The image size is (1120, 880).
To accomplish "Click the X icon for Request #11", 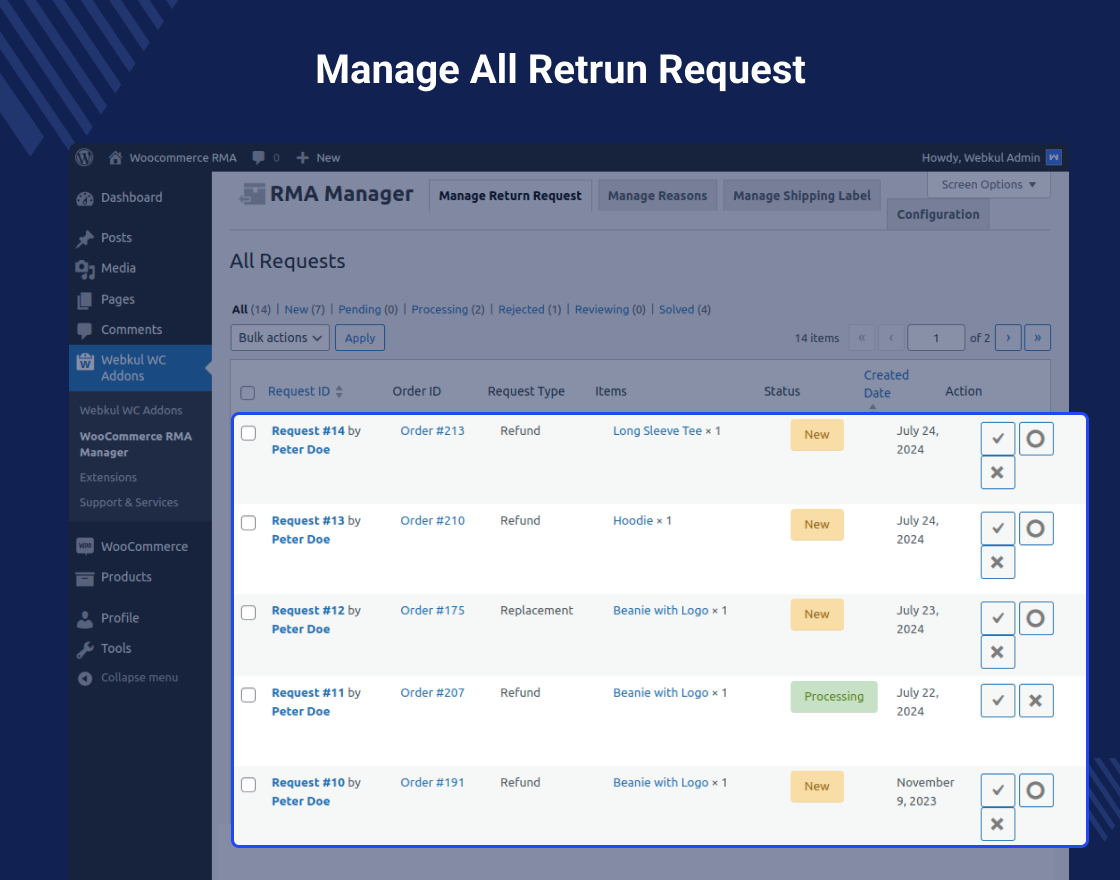I will [x=1036, y=701].
